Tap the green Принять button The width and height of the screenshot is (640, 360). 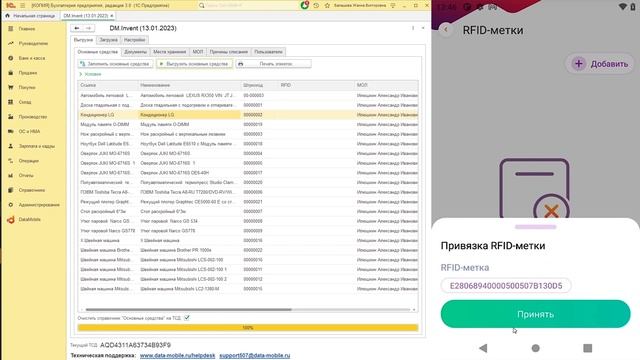(x=535, y=314)
